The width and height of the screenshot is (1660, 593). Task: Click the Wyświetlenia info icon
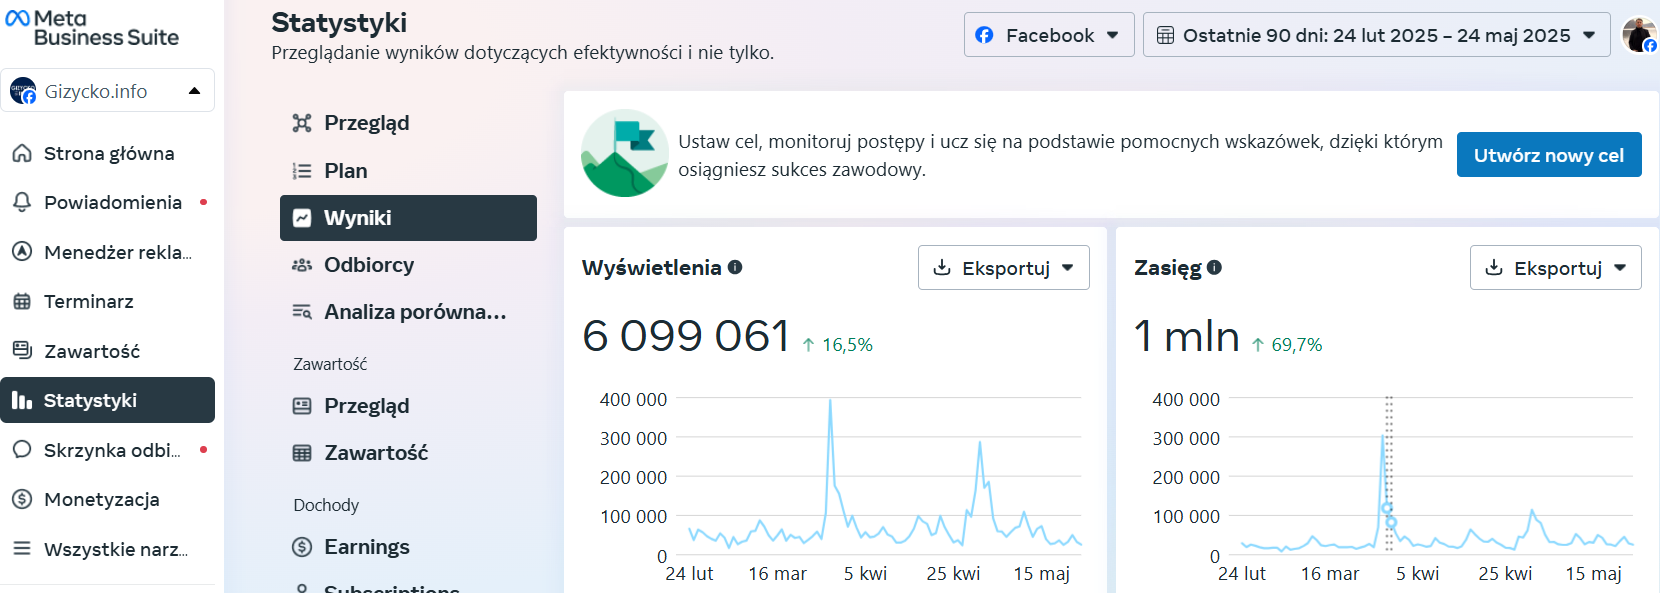[735, 267]
